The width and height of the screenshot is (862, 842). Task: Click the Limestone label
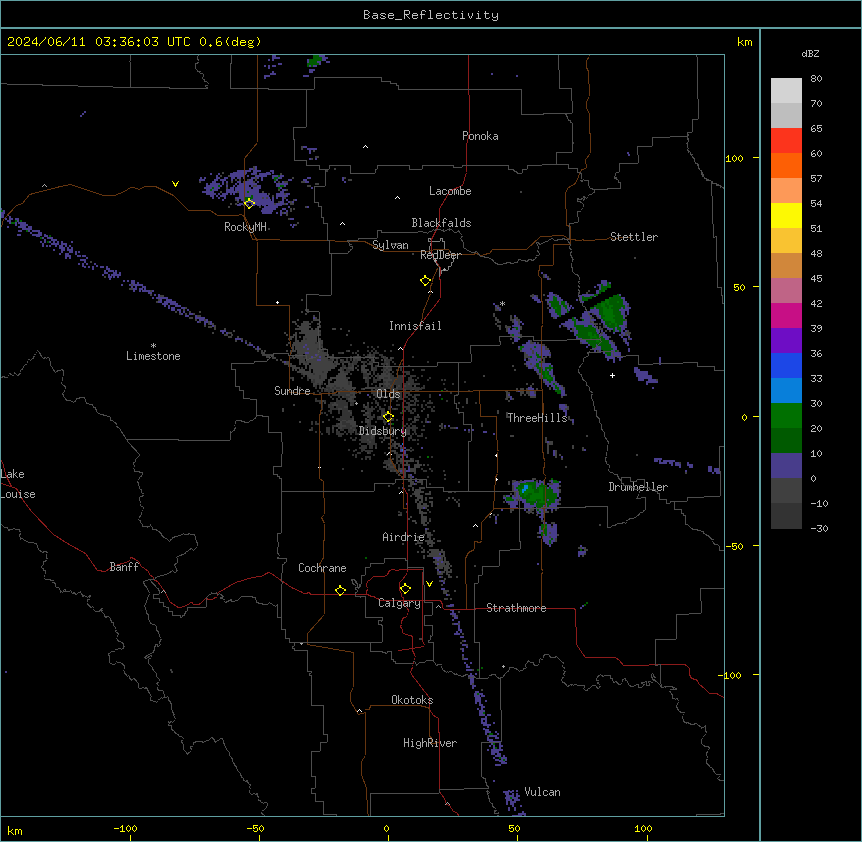click(x=153, y=356)
